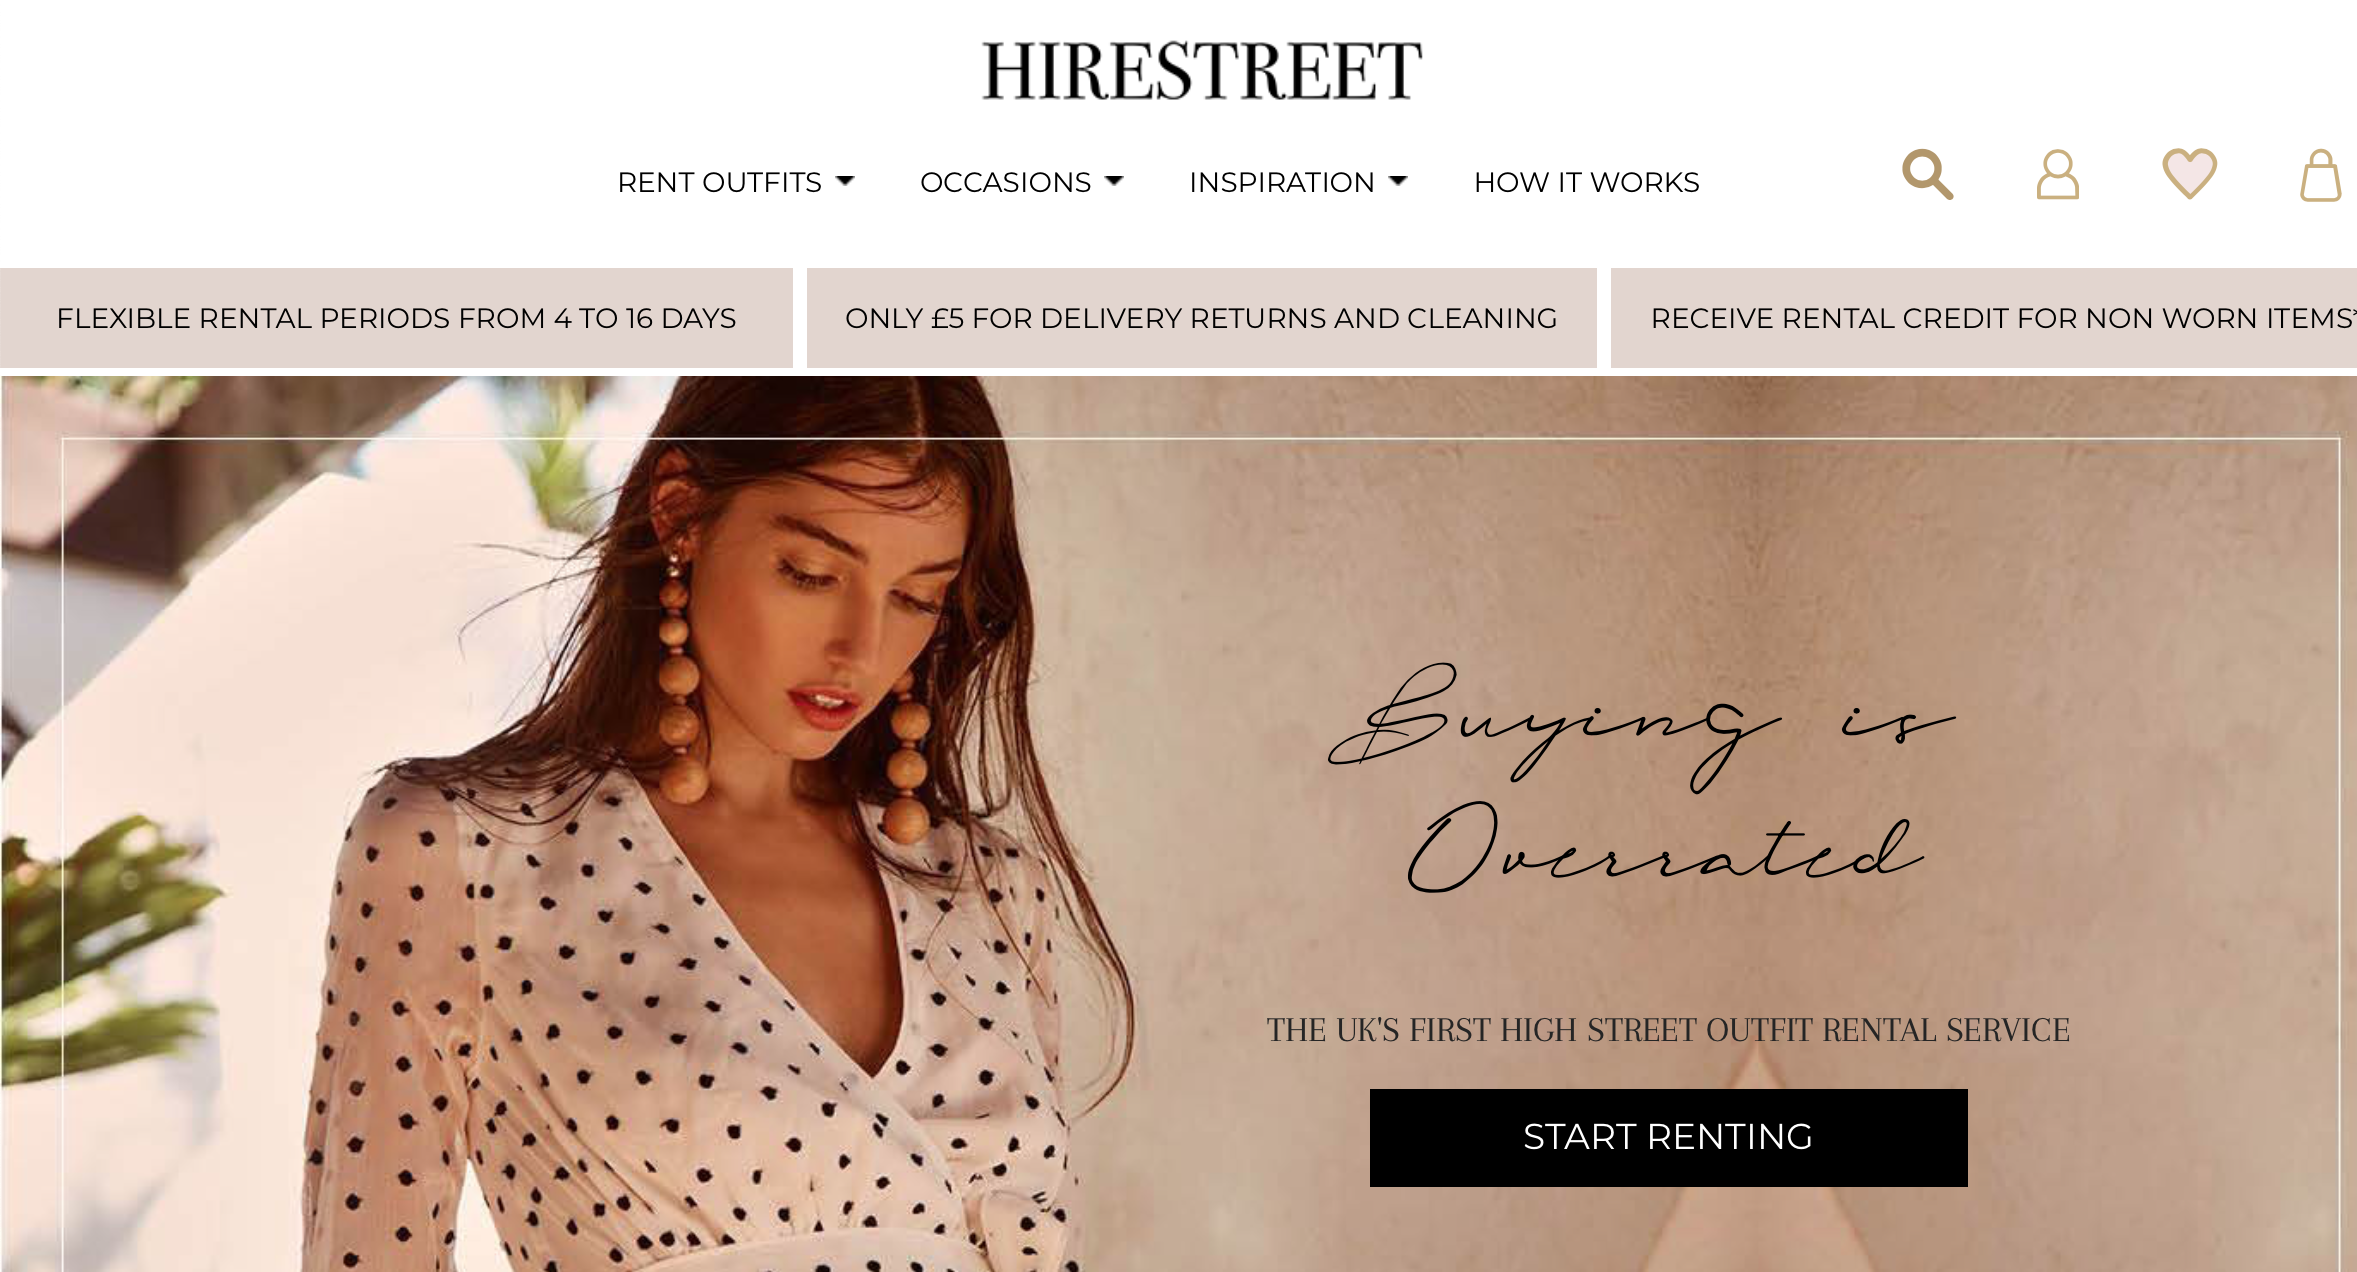The image size is (2357, 1272).
Task: Open the user account icon
Action: coord(2058,175)
